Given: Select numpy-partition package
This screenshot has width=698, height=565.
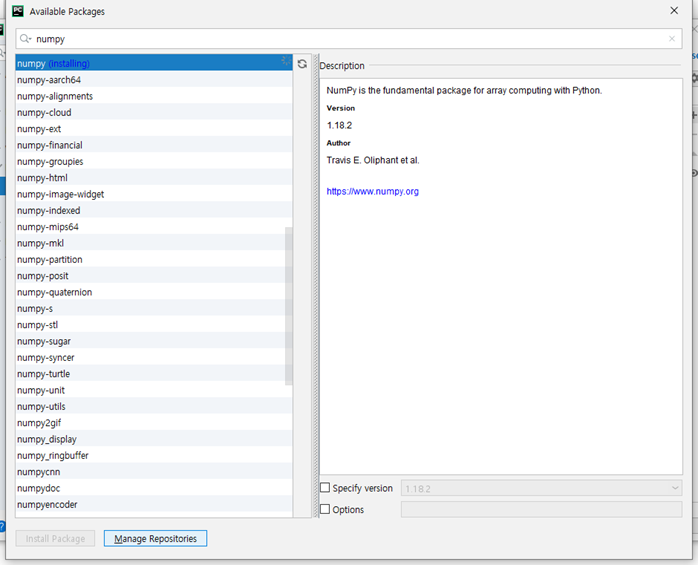Looking at the screenshot, I should point(154,259).
